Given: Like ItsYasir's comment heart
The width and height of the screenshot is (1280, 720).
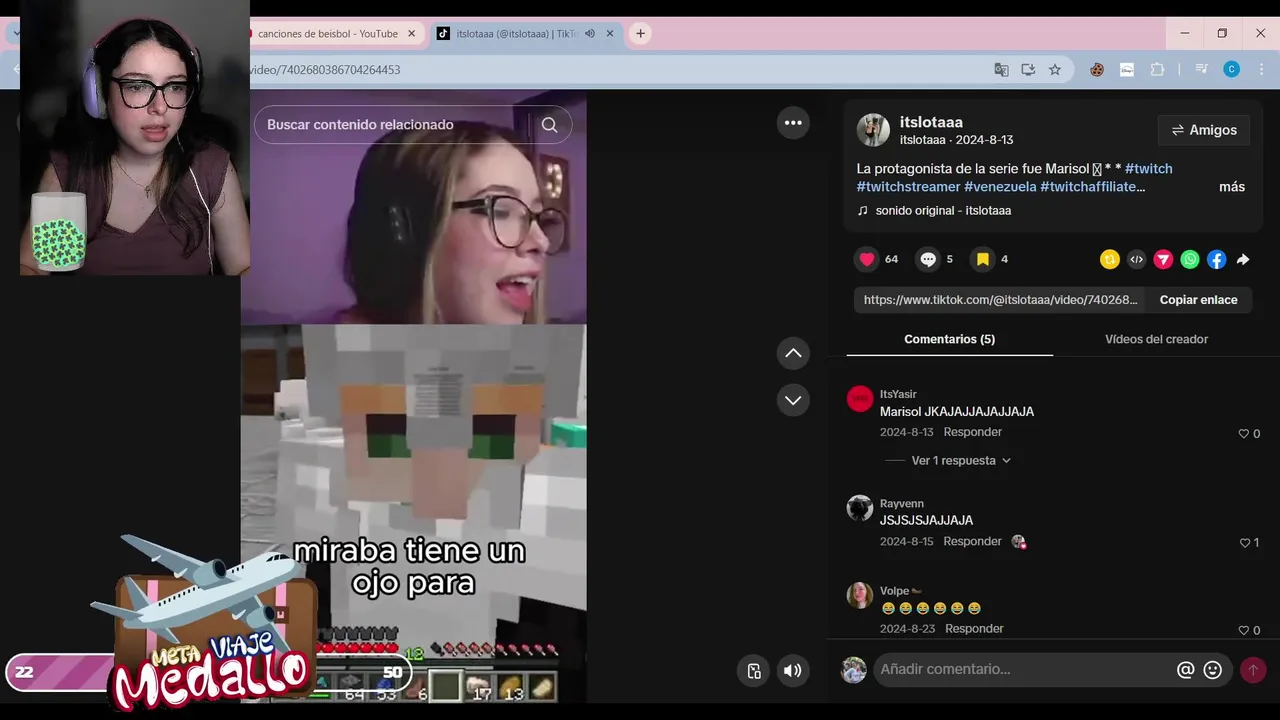Looking at the screenshot, I should [1244, 434].
